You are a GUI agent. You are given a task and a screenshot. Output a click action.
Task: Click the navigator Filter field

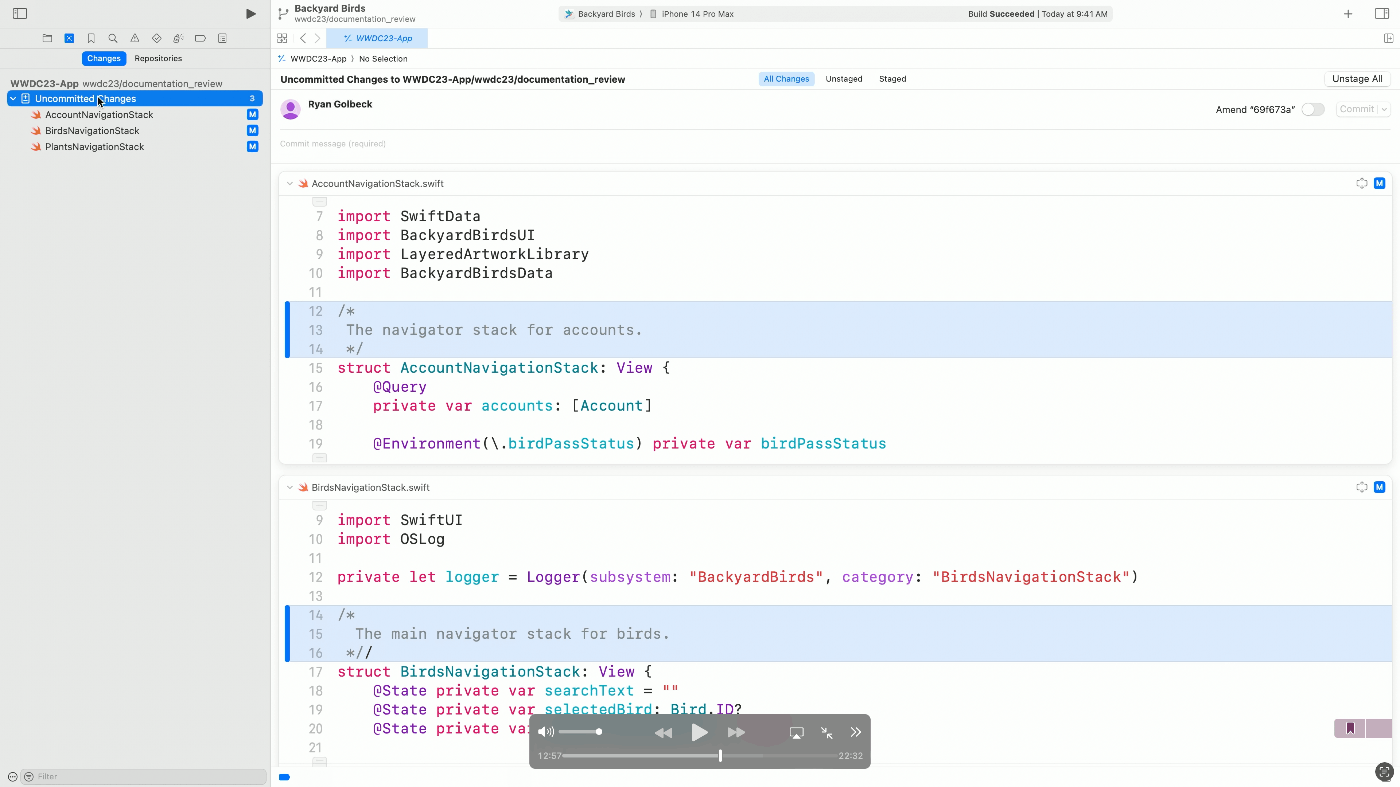(x=142, y=776)
